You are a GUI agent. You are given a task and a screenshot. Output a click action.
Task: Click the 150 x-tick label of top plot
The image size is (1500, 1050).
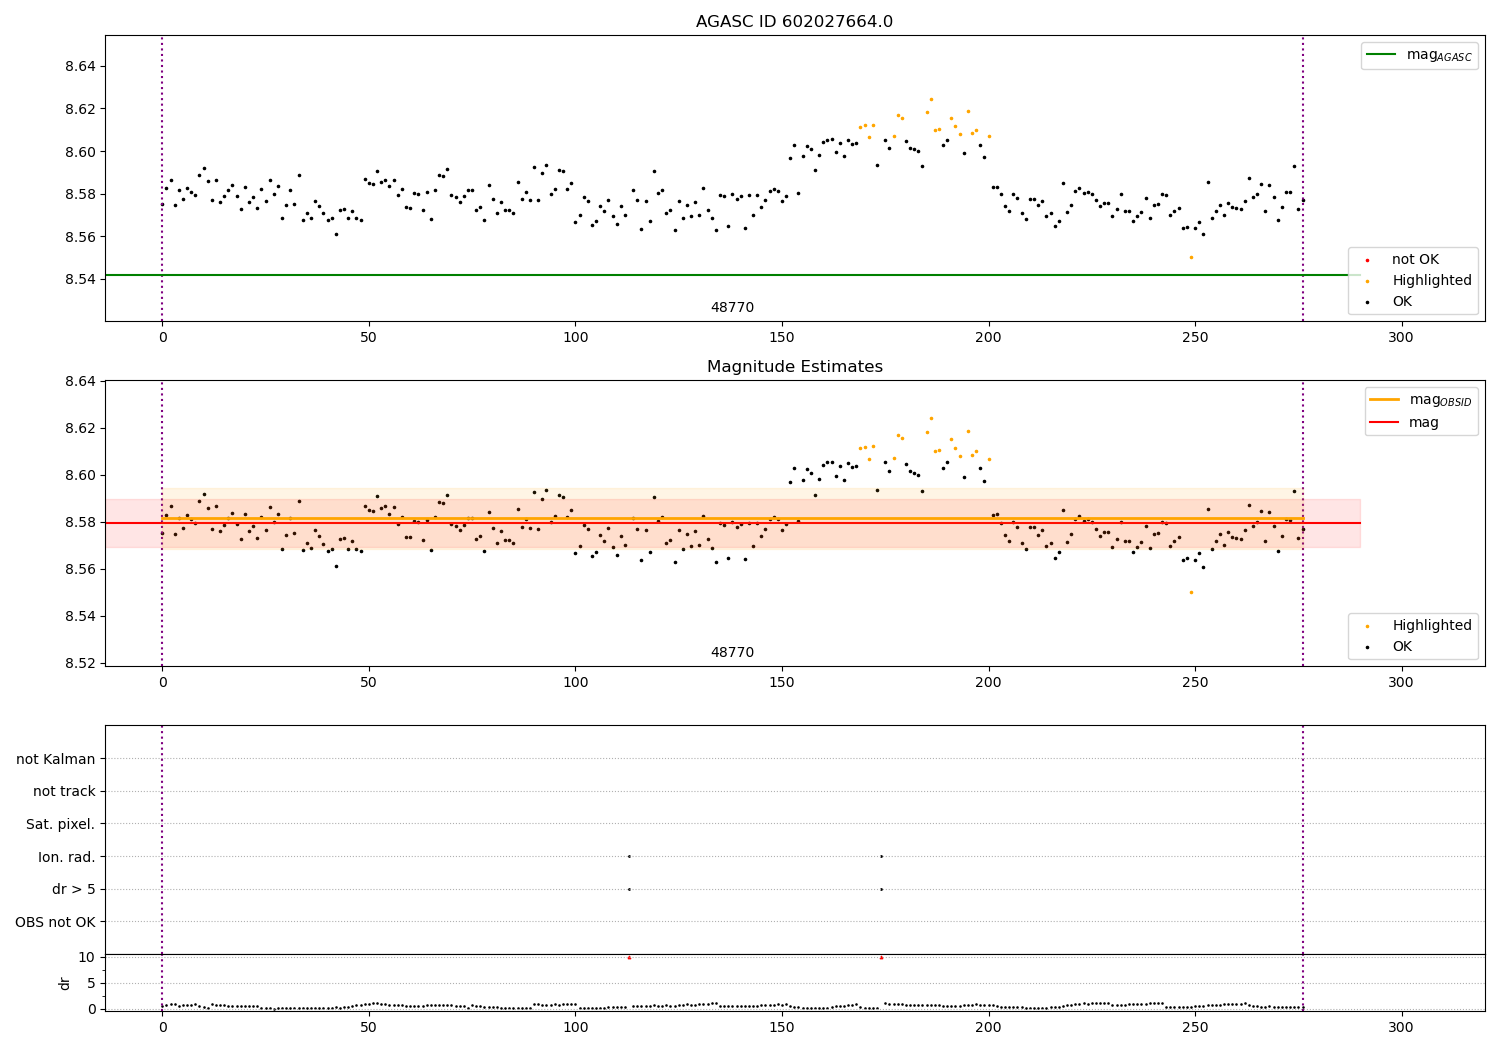[782, 338]
